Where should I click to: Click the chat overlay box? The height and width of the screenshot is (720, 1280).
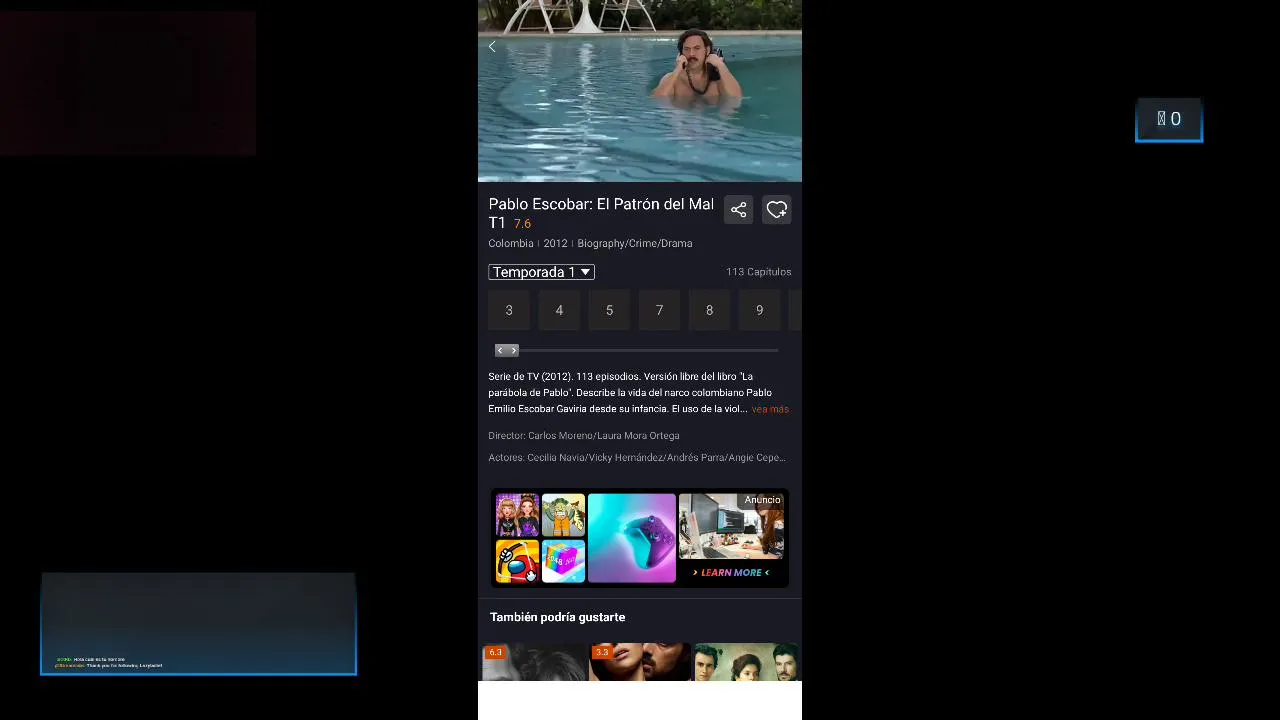[x=198, y=624]
